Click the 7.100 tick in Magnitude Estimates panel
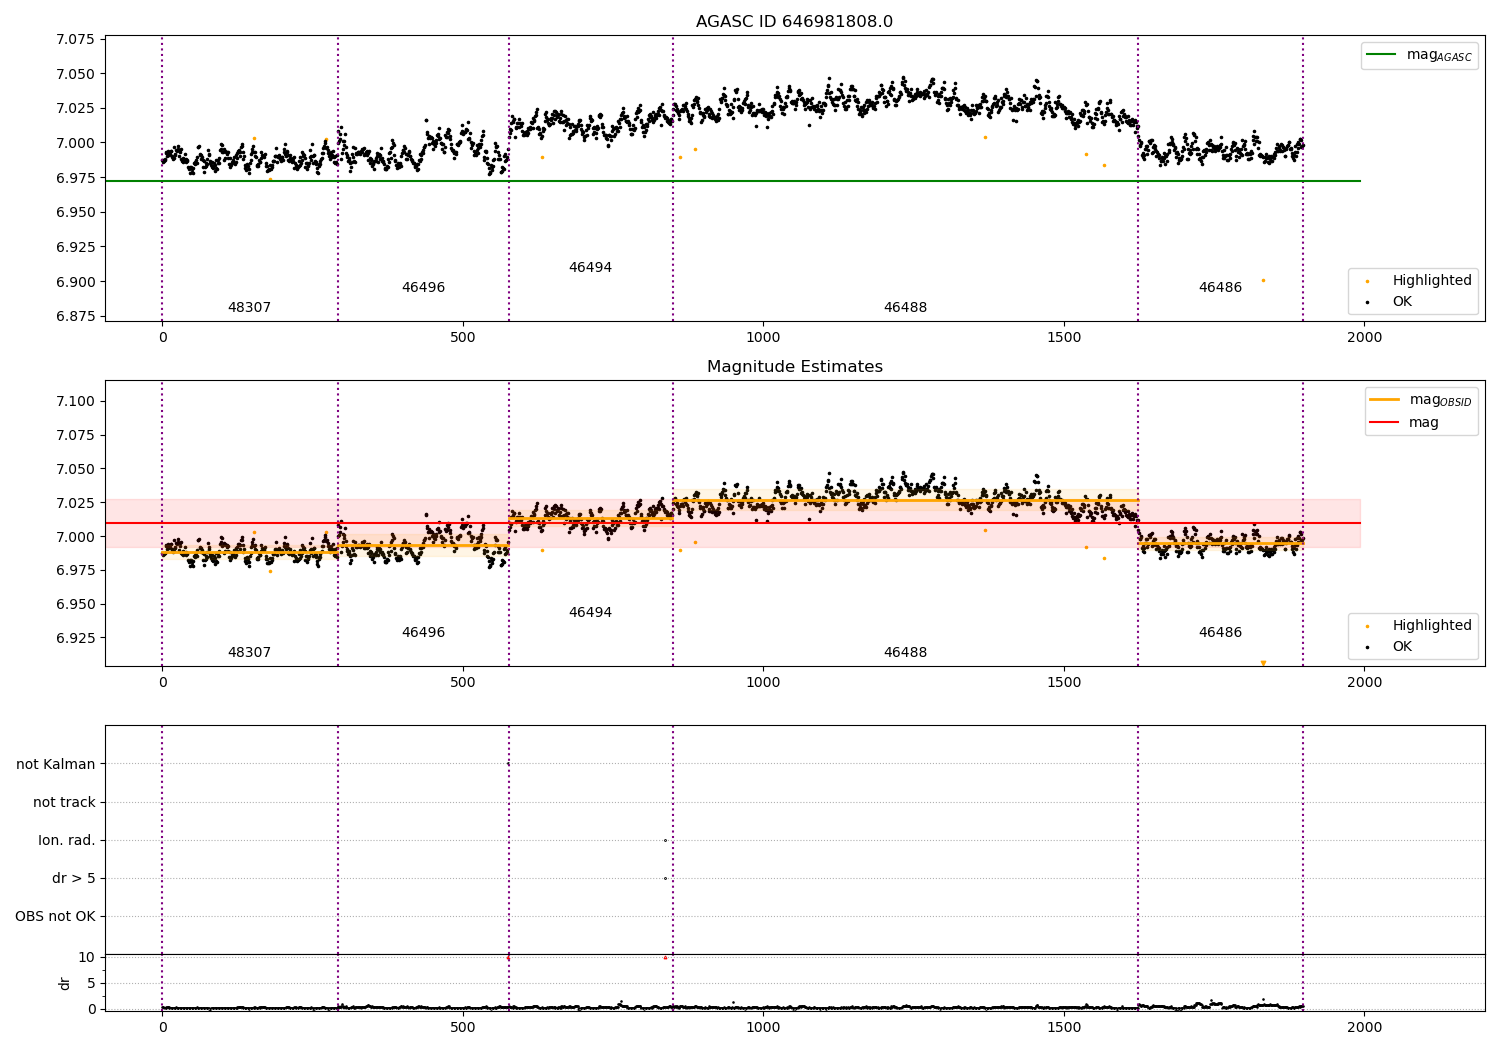Screen dimensions: 1500x1050 pyautogui.click(x=75, y=402)
